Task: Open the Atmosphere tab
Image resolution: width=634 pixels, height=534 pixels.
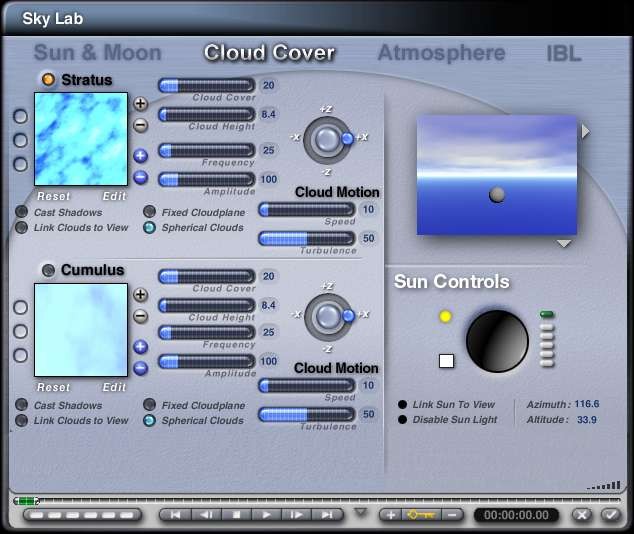Action: (441, 53)
